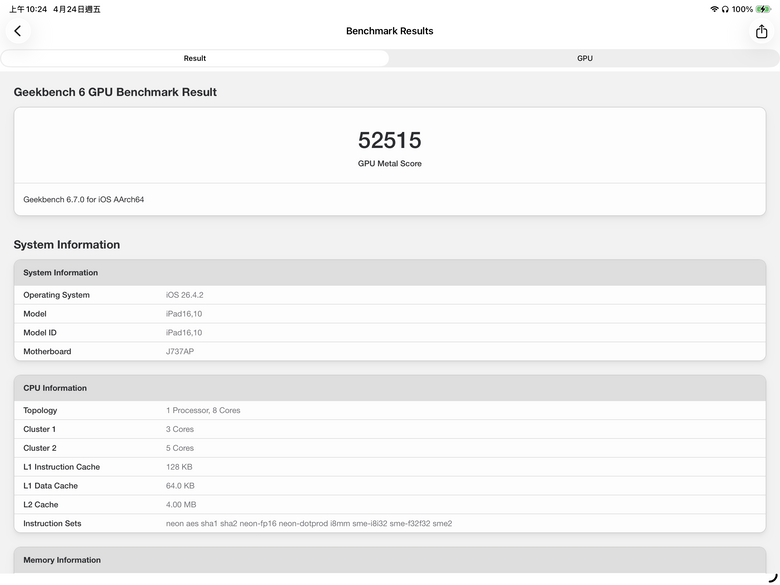Select the Operating System row label
The image size is (780, 585).
[56, 295]
